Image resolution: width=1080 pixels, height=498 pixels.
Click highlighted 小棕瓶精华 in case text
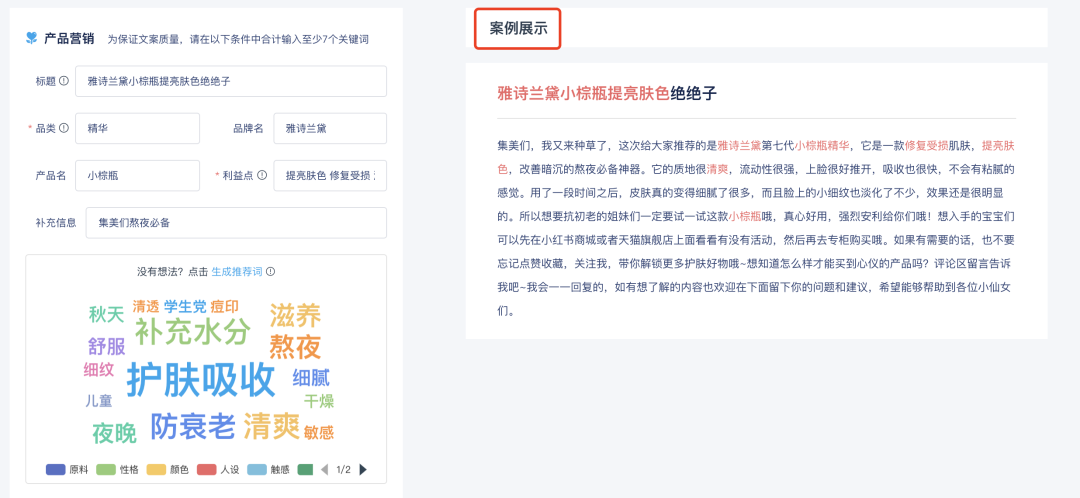tap(822, 145)
